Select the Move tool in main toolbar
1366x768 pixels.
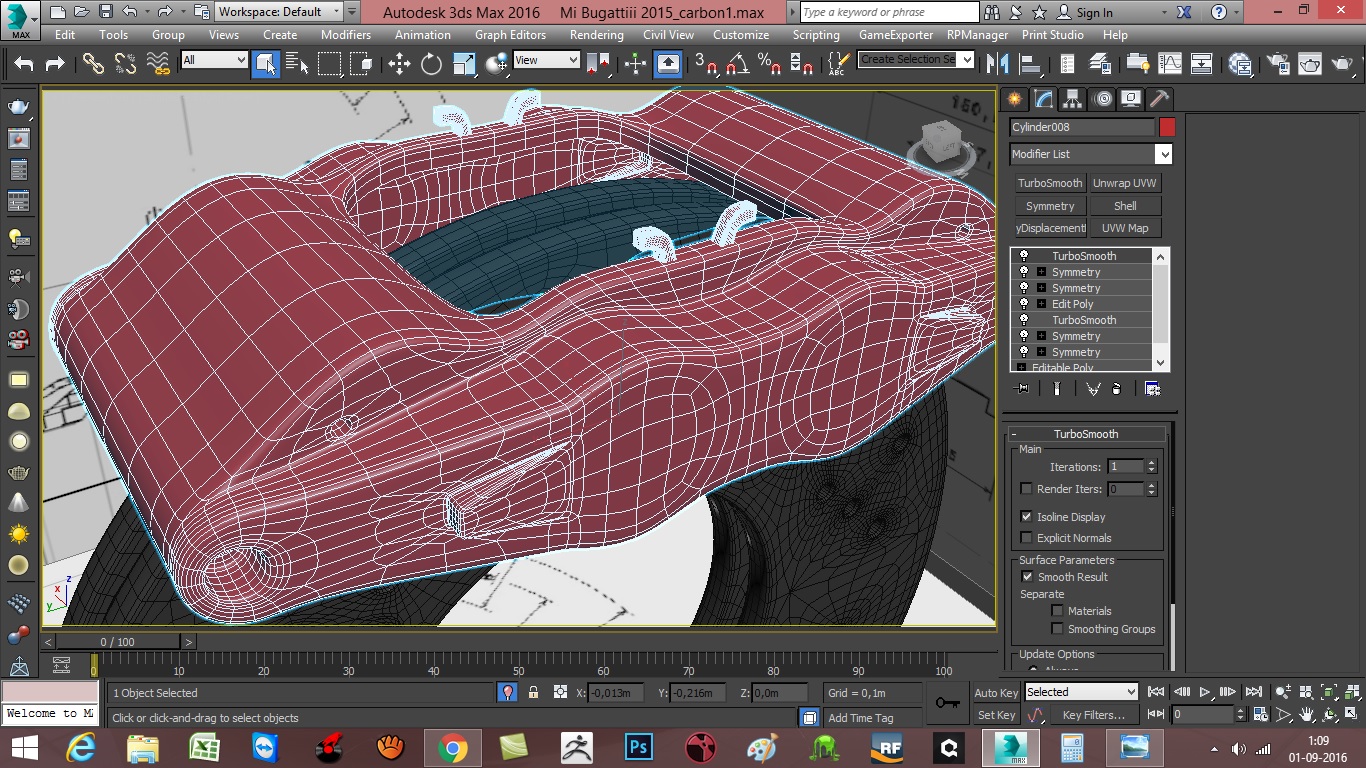[x=399, y=64]
